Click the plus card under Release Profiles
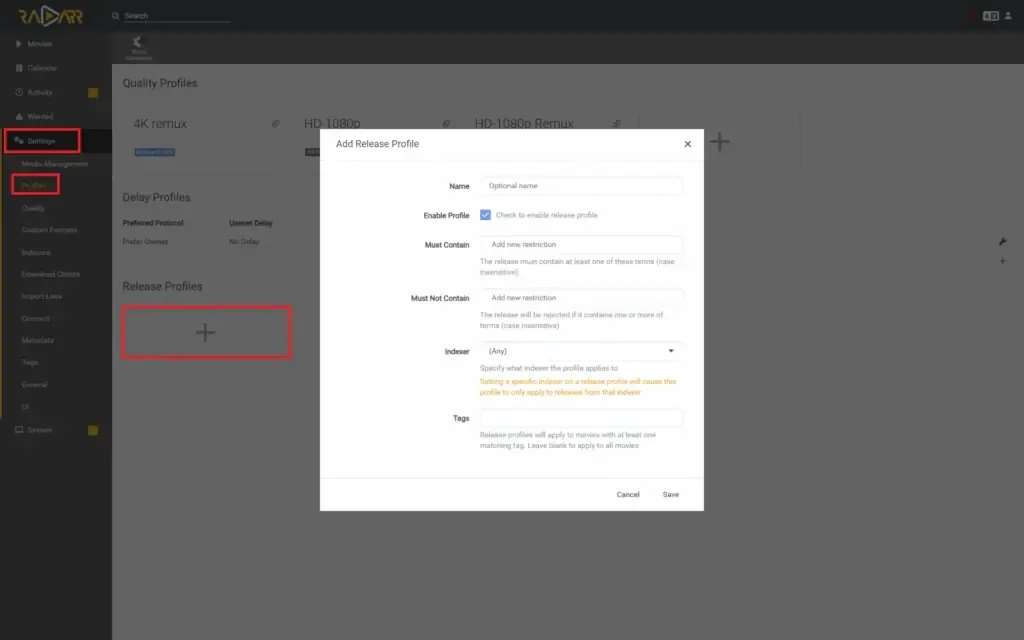The height and width of the screenshot is (640, 1024). click(x=206, y=333)
